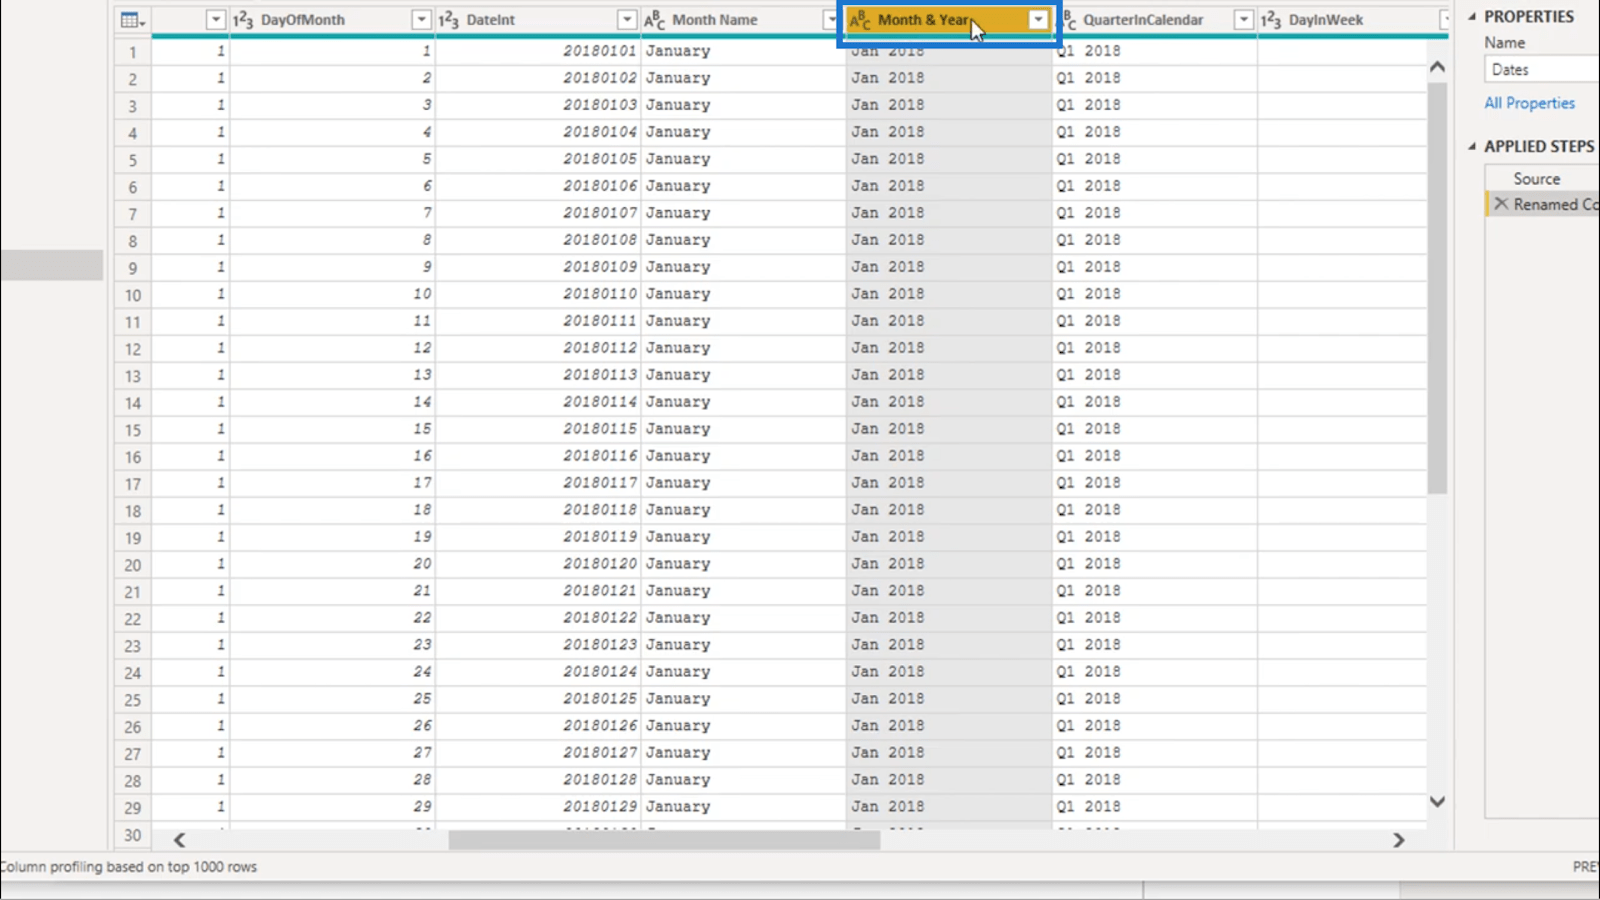Select the Month Name column header
The width and height of the screenshot is (1600, 900).
point(714,20)
